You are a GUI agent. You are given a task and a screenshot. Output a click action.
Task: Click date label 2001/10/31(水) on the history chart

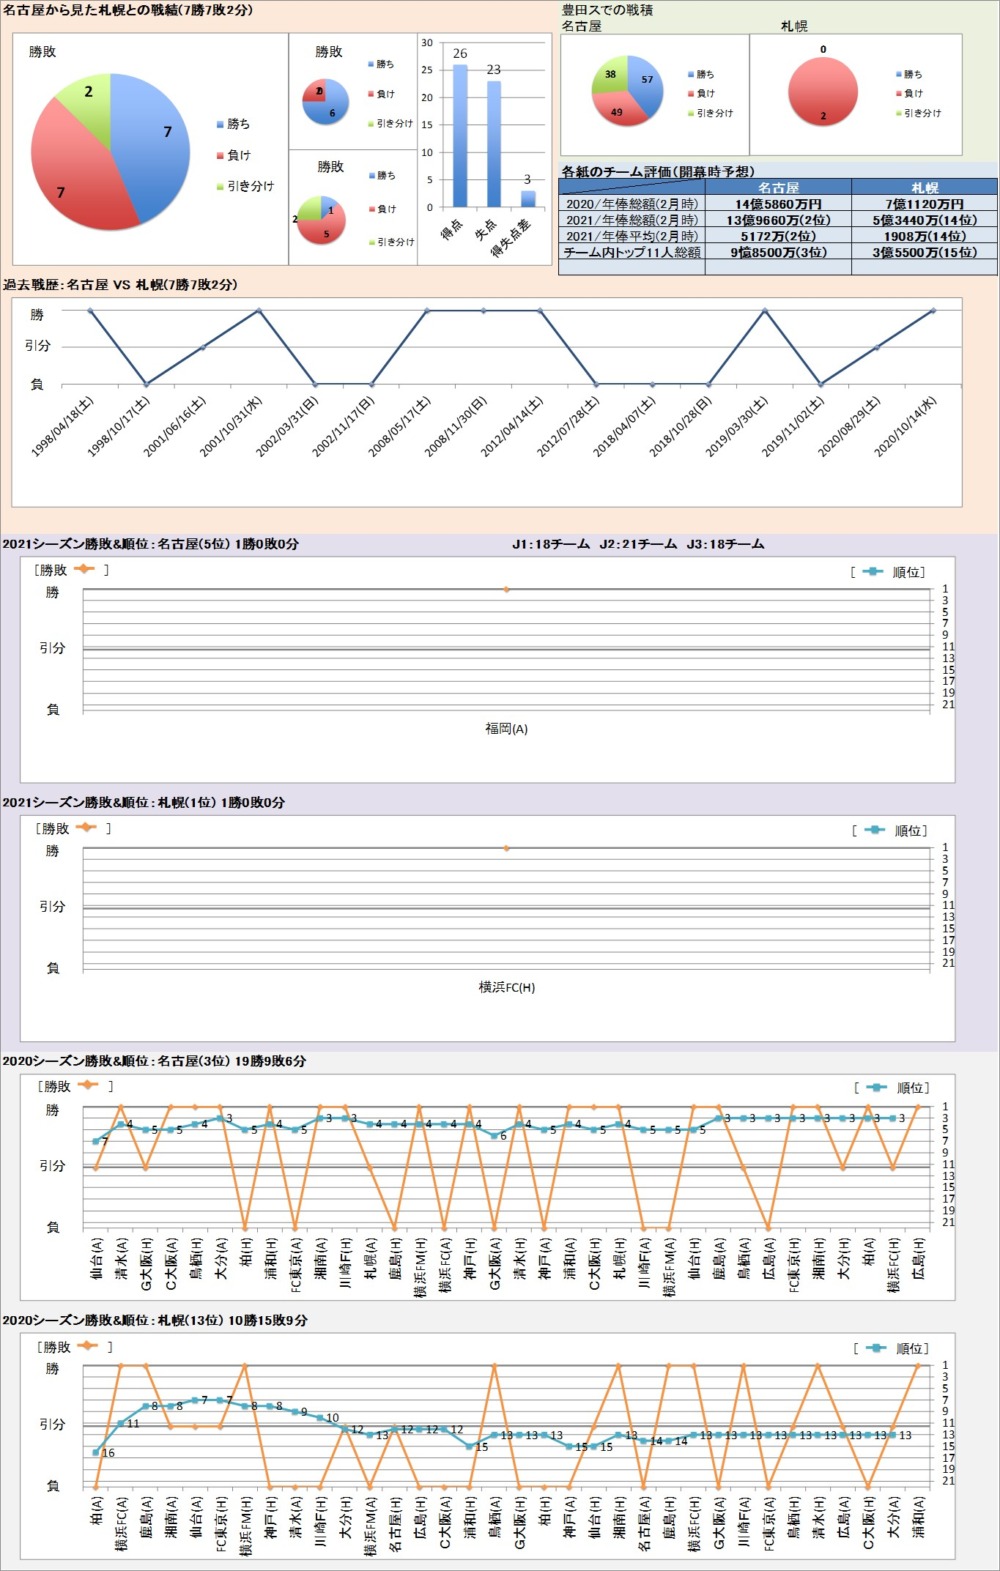(x=231, y=427)
